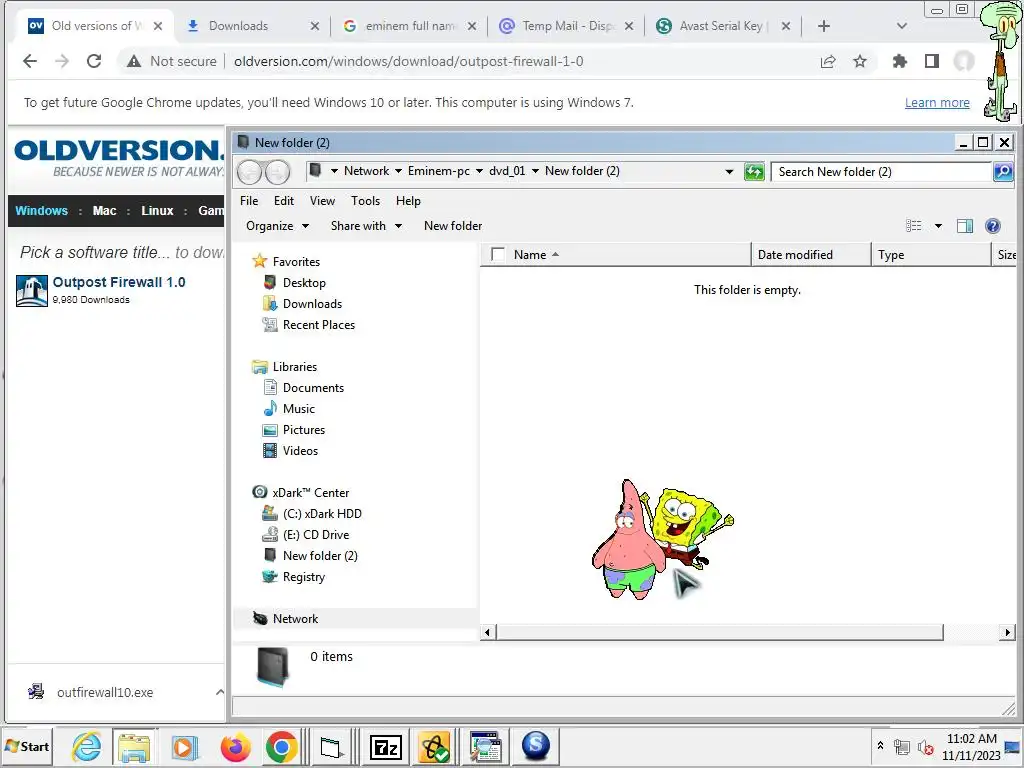Open the Help menu
Screen dimensions: 1024x768
click(x=408, y=200)
